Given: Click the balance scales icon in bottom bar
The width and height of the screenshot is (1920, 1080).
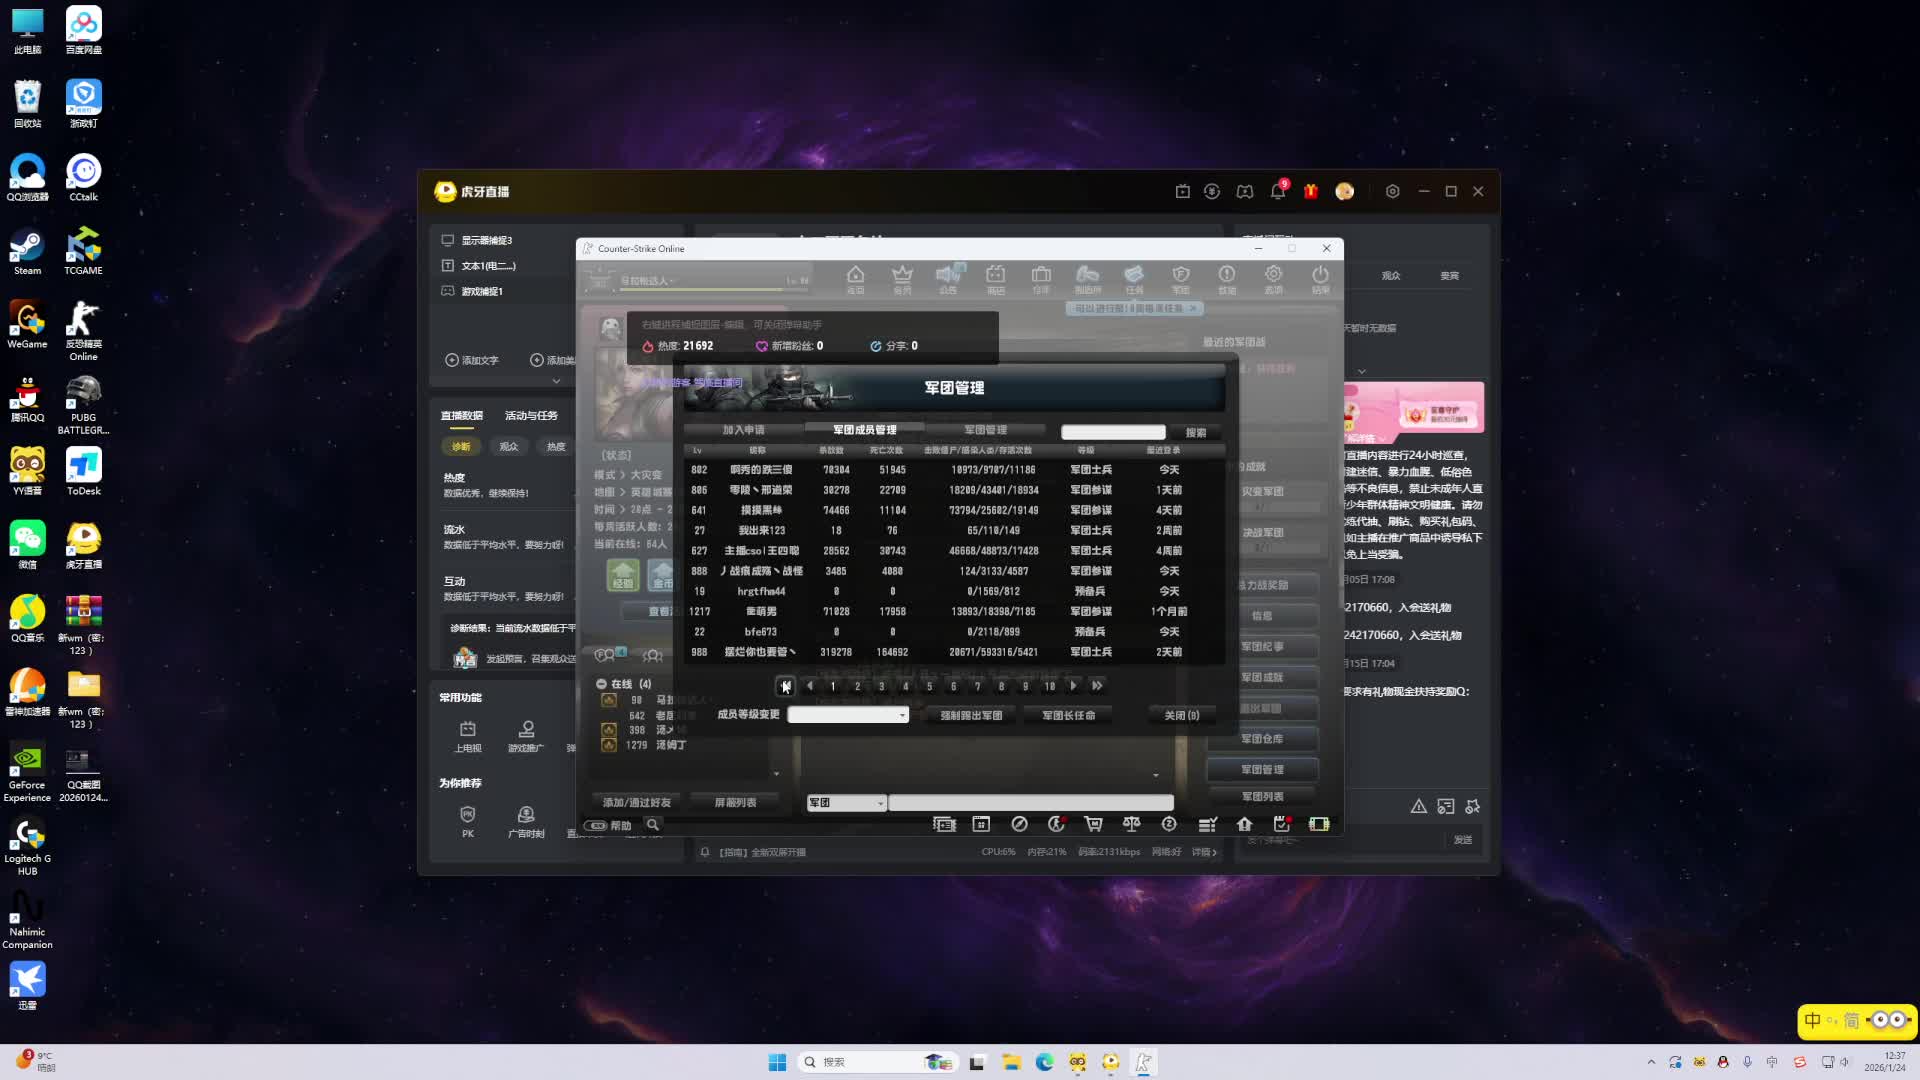Looking at the screenshot, I should coord(1131,824).
